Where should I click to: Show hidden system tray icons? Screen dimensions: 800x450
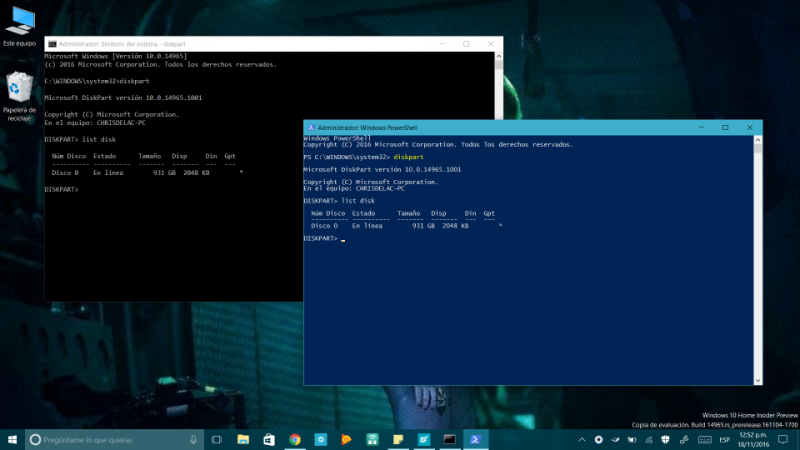point(582,439)
